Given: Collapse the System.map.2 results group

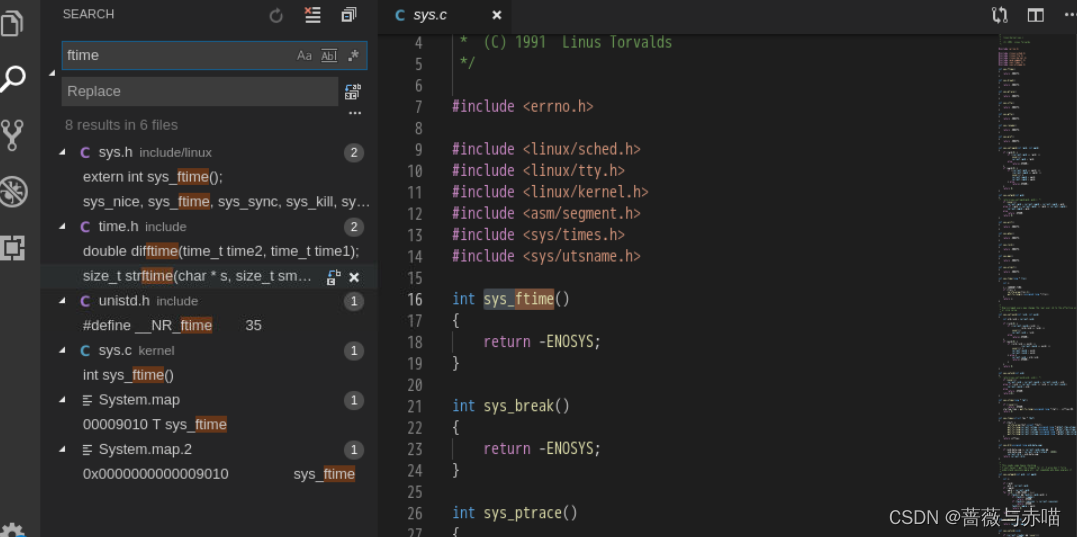Looking at the screenshot, I should (63, 449).
